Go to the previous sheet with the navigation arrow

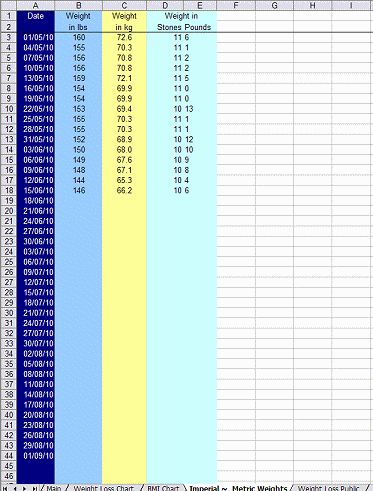tap(15, 488)
